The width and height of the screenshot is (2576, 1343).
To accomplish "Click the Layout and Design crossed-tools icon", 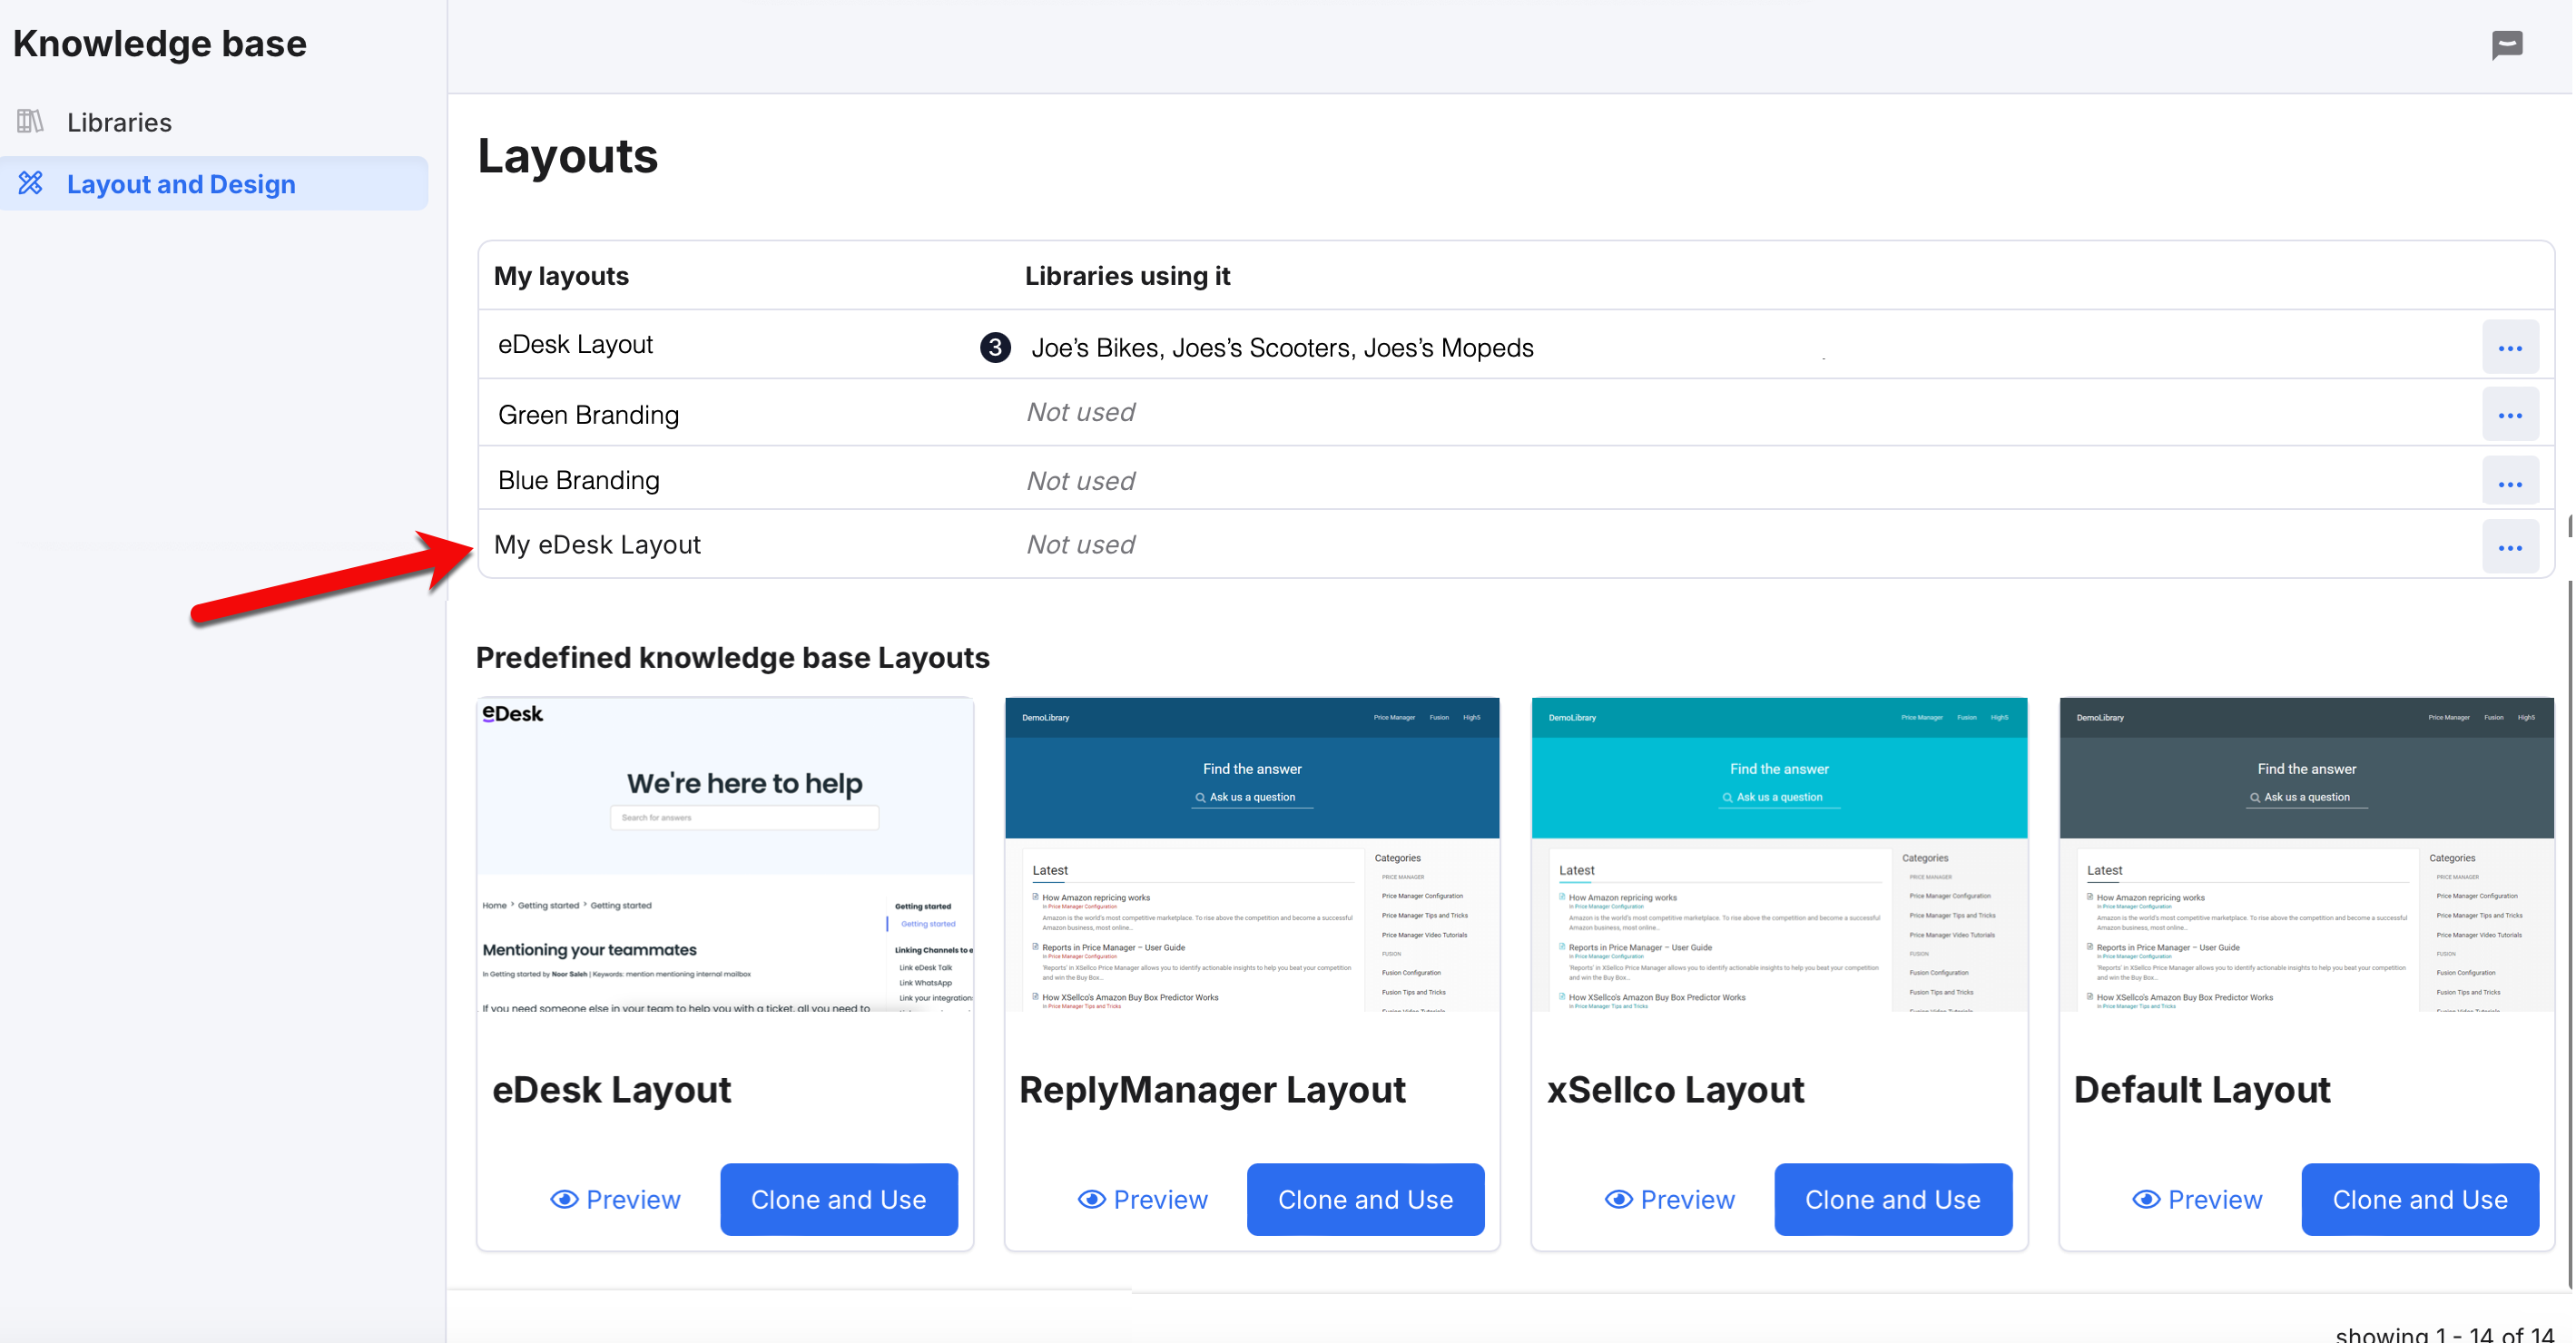I will (30, 183).
